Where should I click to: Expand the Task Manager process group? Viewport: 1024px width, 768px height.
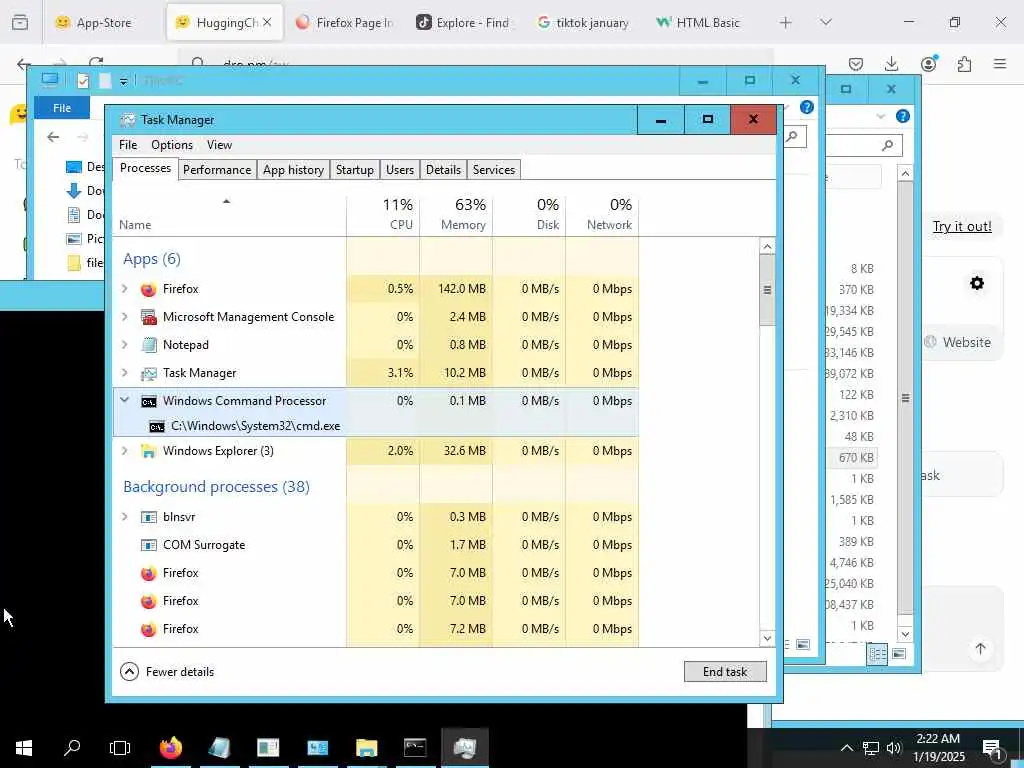tap(125, 373)
